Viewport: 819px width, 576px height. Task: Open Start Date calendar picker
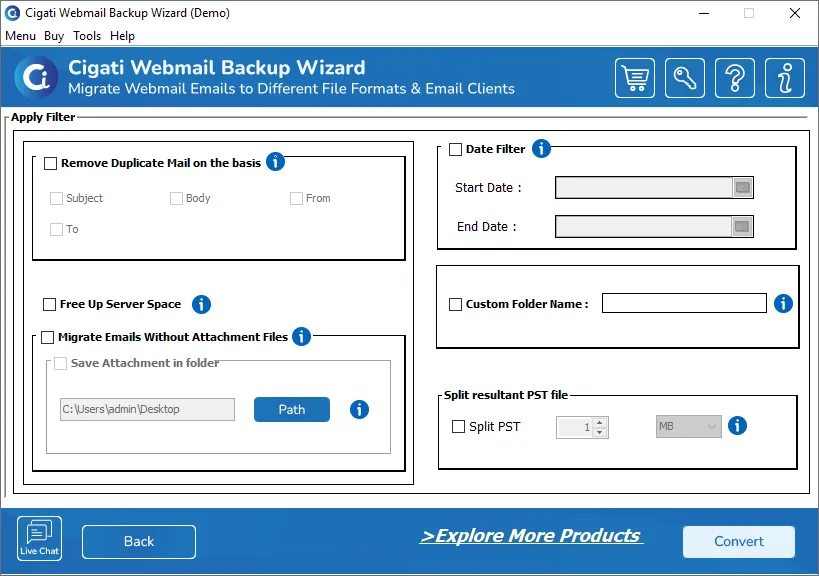click(742, 187)
